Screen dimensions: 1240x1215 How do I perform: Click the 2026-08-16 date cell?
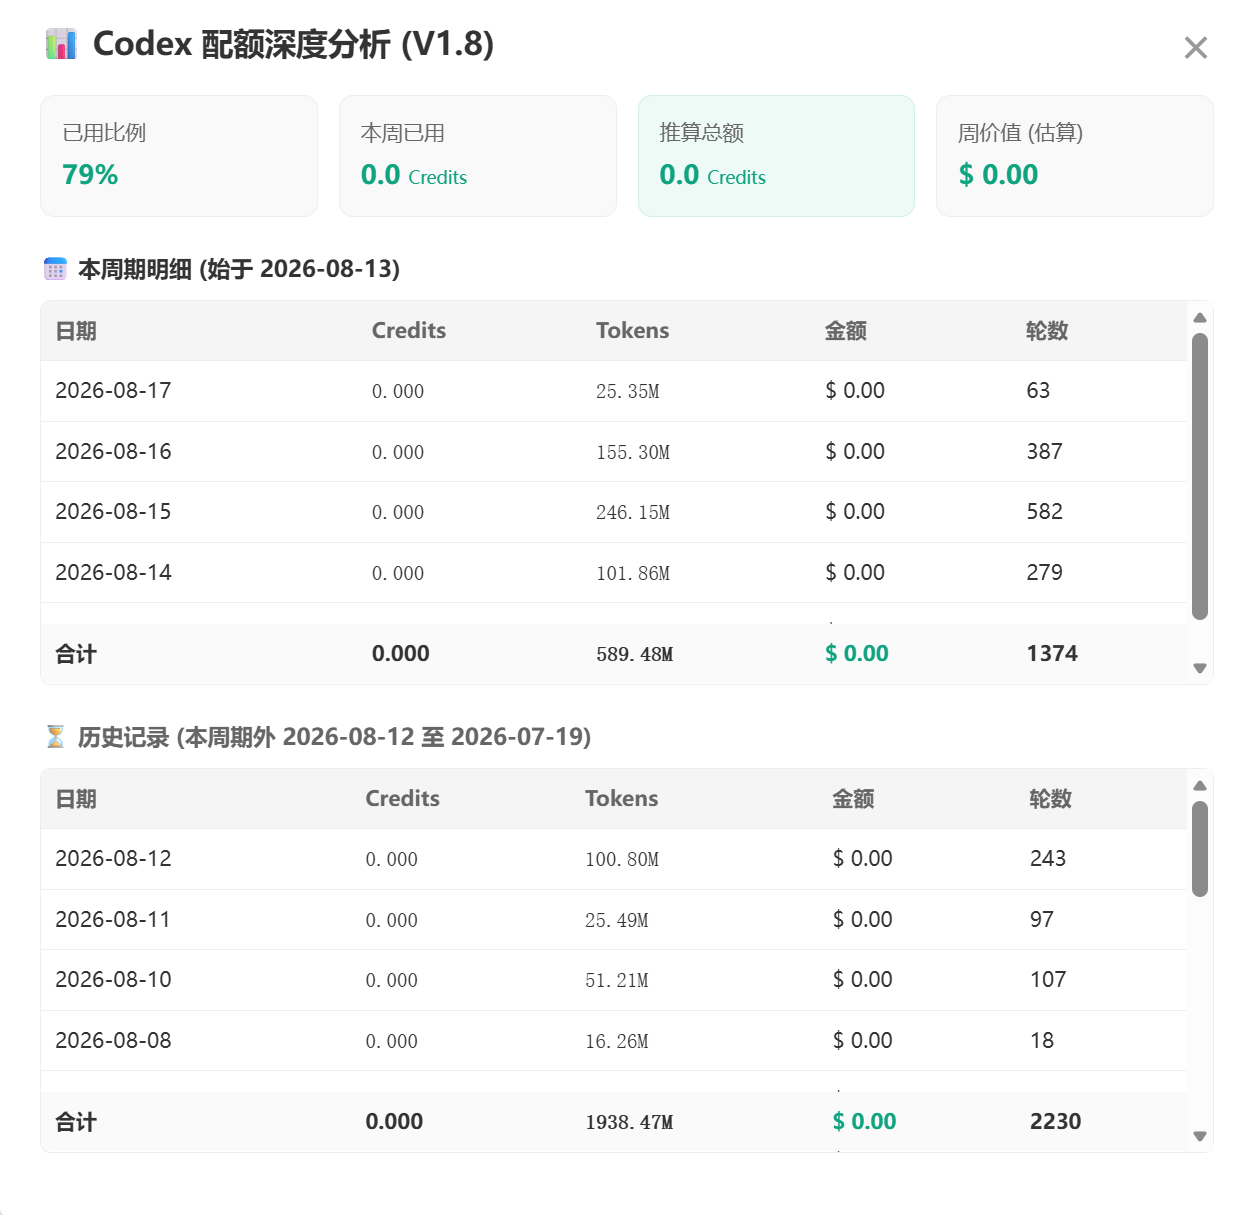click(x=113, y=452)
